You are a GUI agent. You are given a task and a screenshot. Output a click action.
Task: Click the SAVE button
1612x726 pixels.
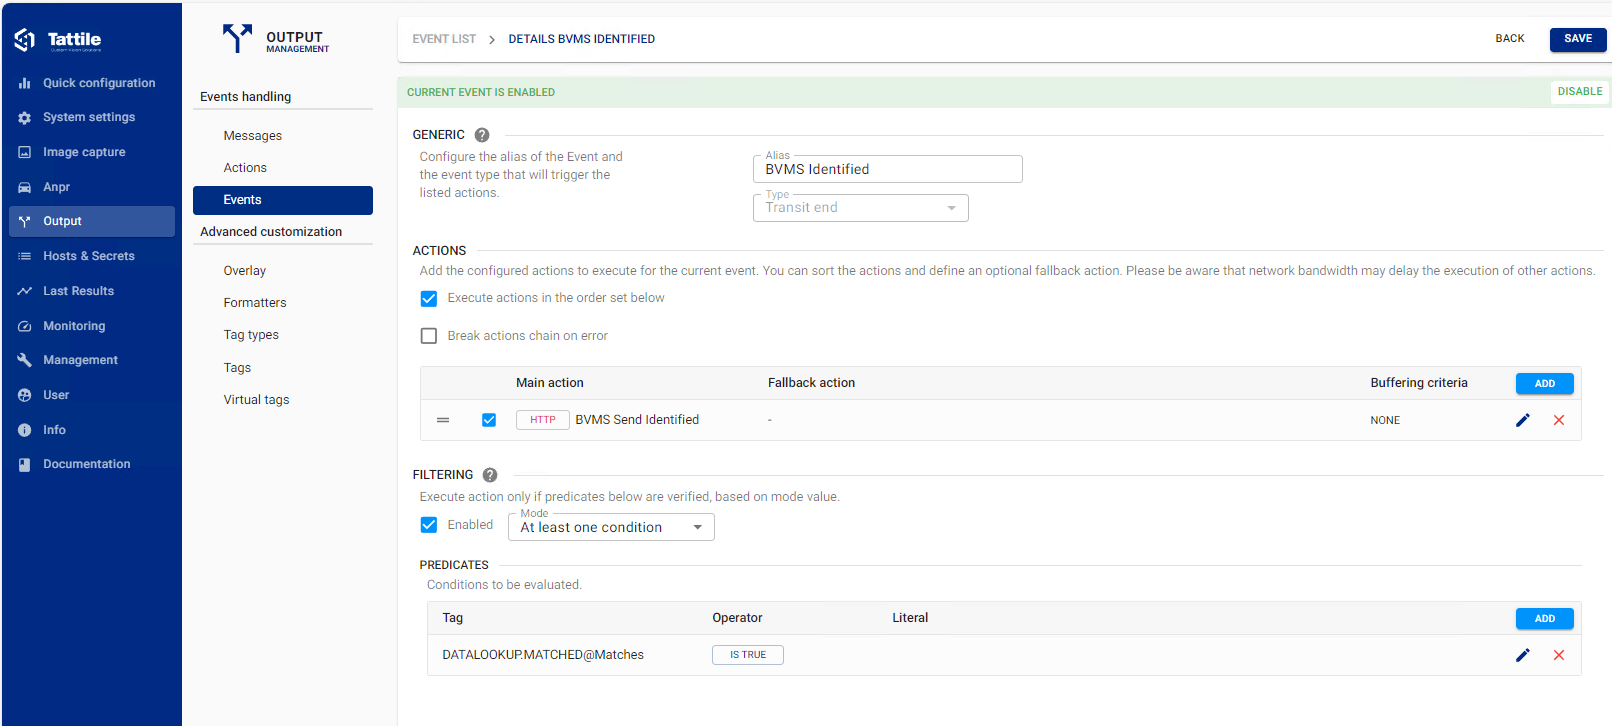click(x=1578, y=39)
